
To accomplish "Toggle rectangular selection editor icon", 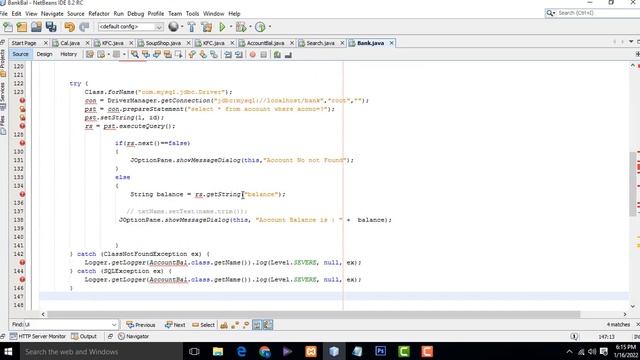I will pyautogui.click(x=178, y=54).
